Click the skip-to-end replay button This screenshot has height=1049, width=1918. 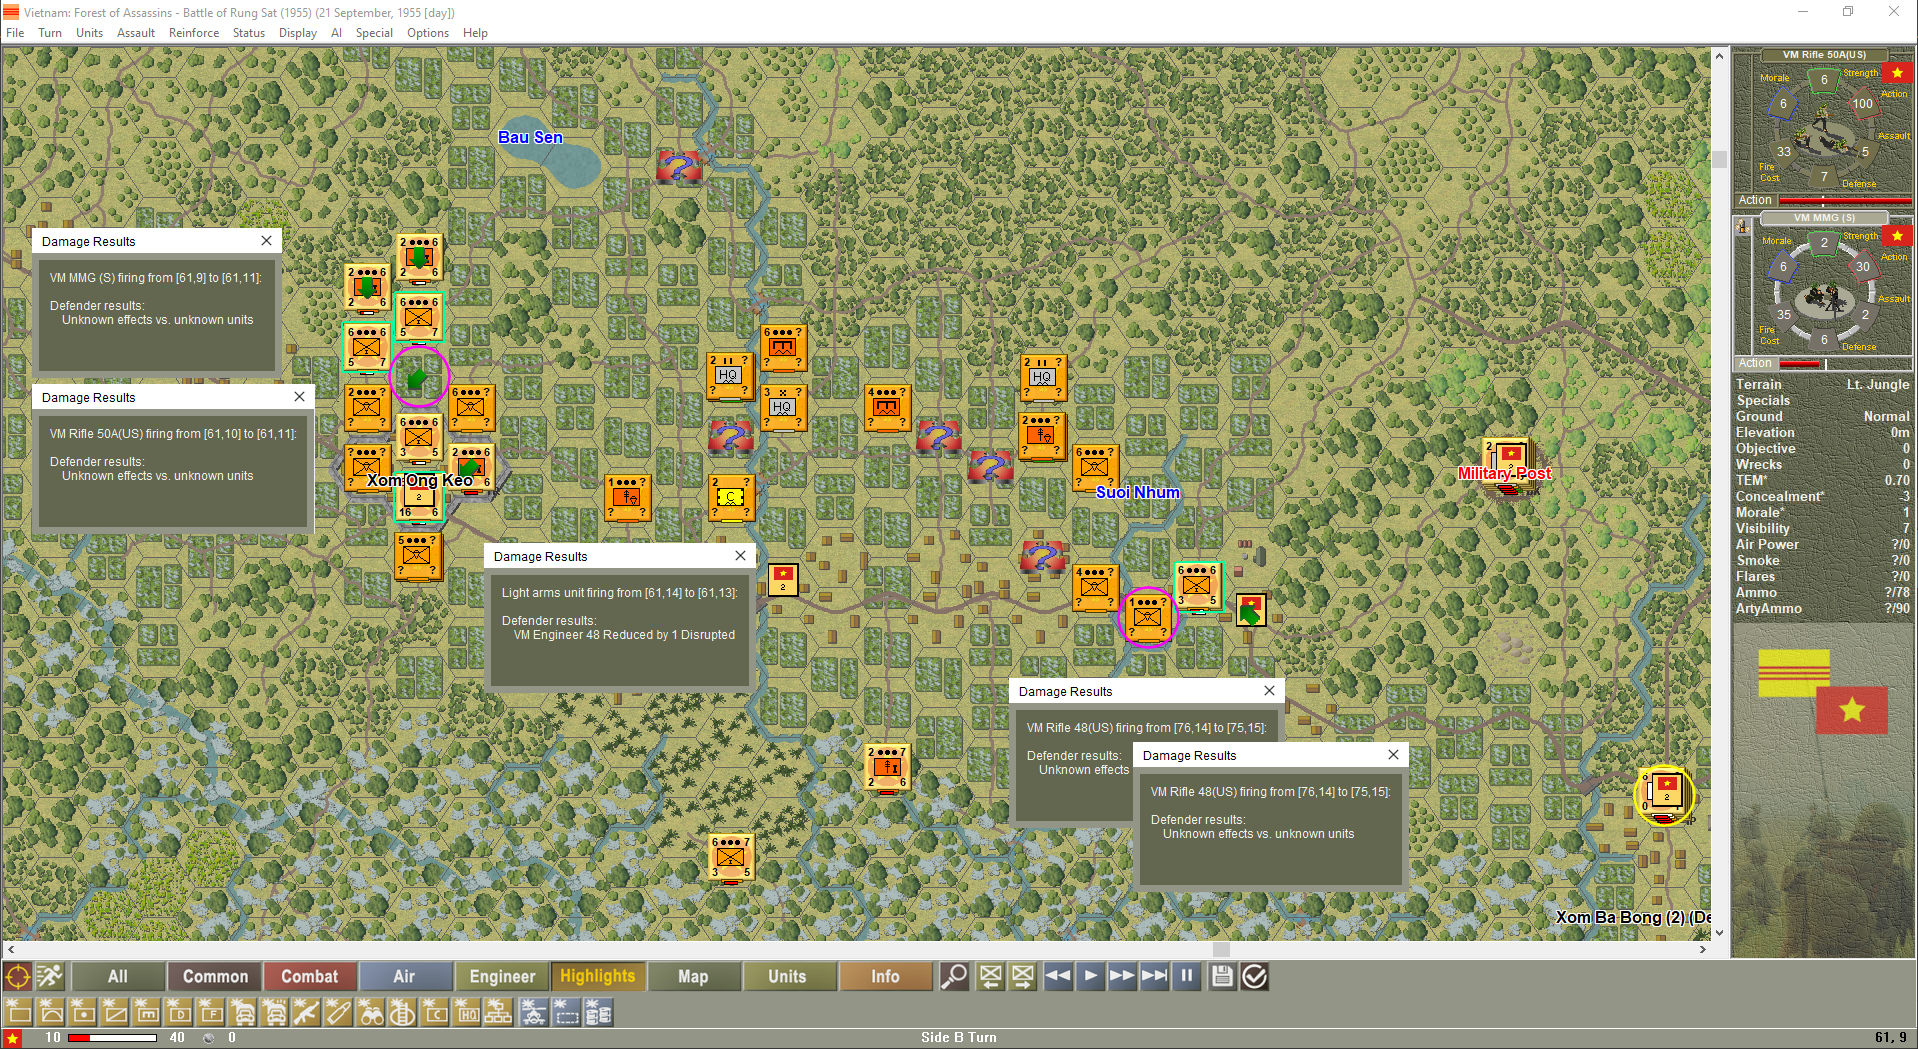tap(1154, 976)
